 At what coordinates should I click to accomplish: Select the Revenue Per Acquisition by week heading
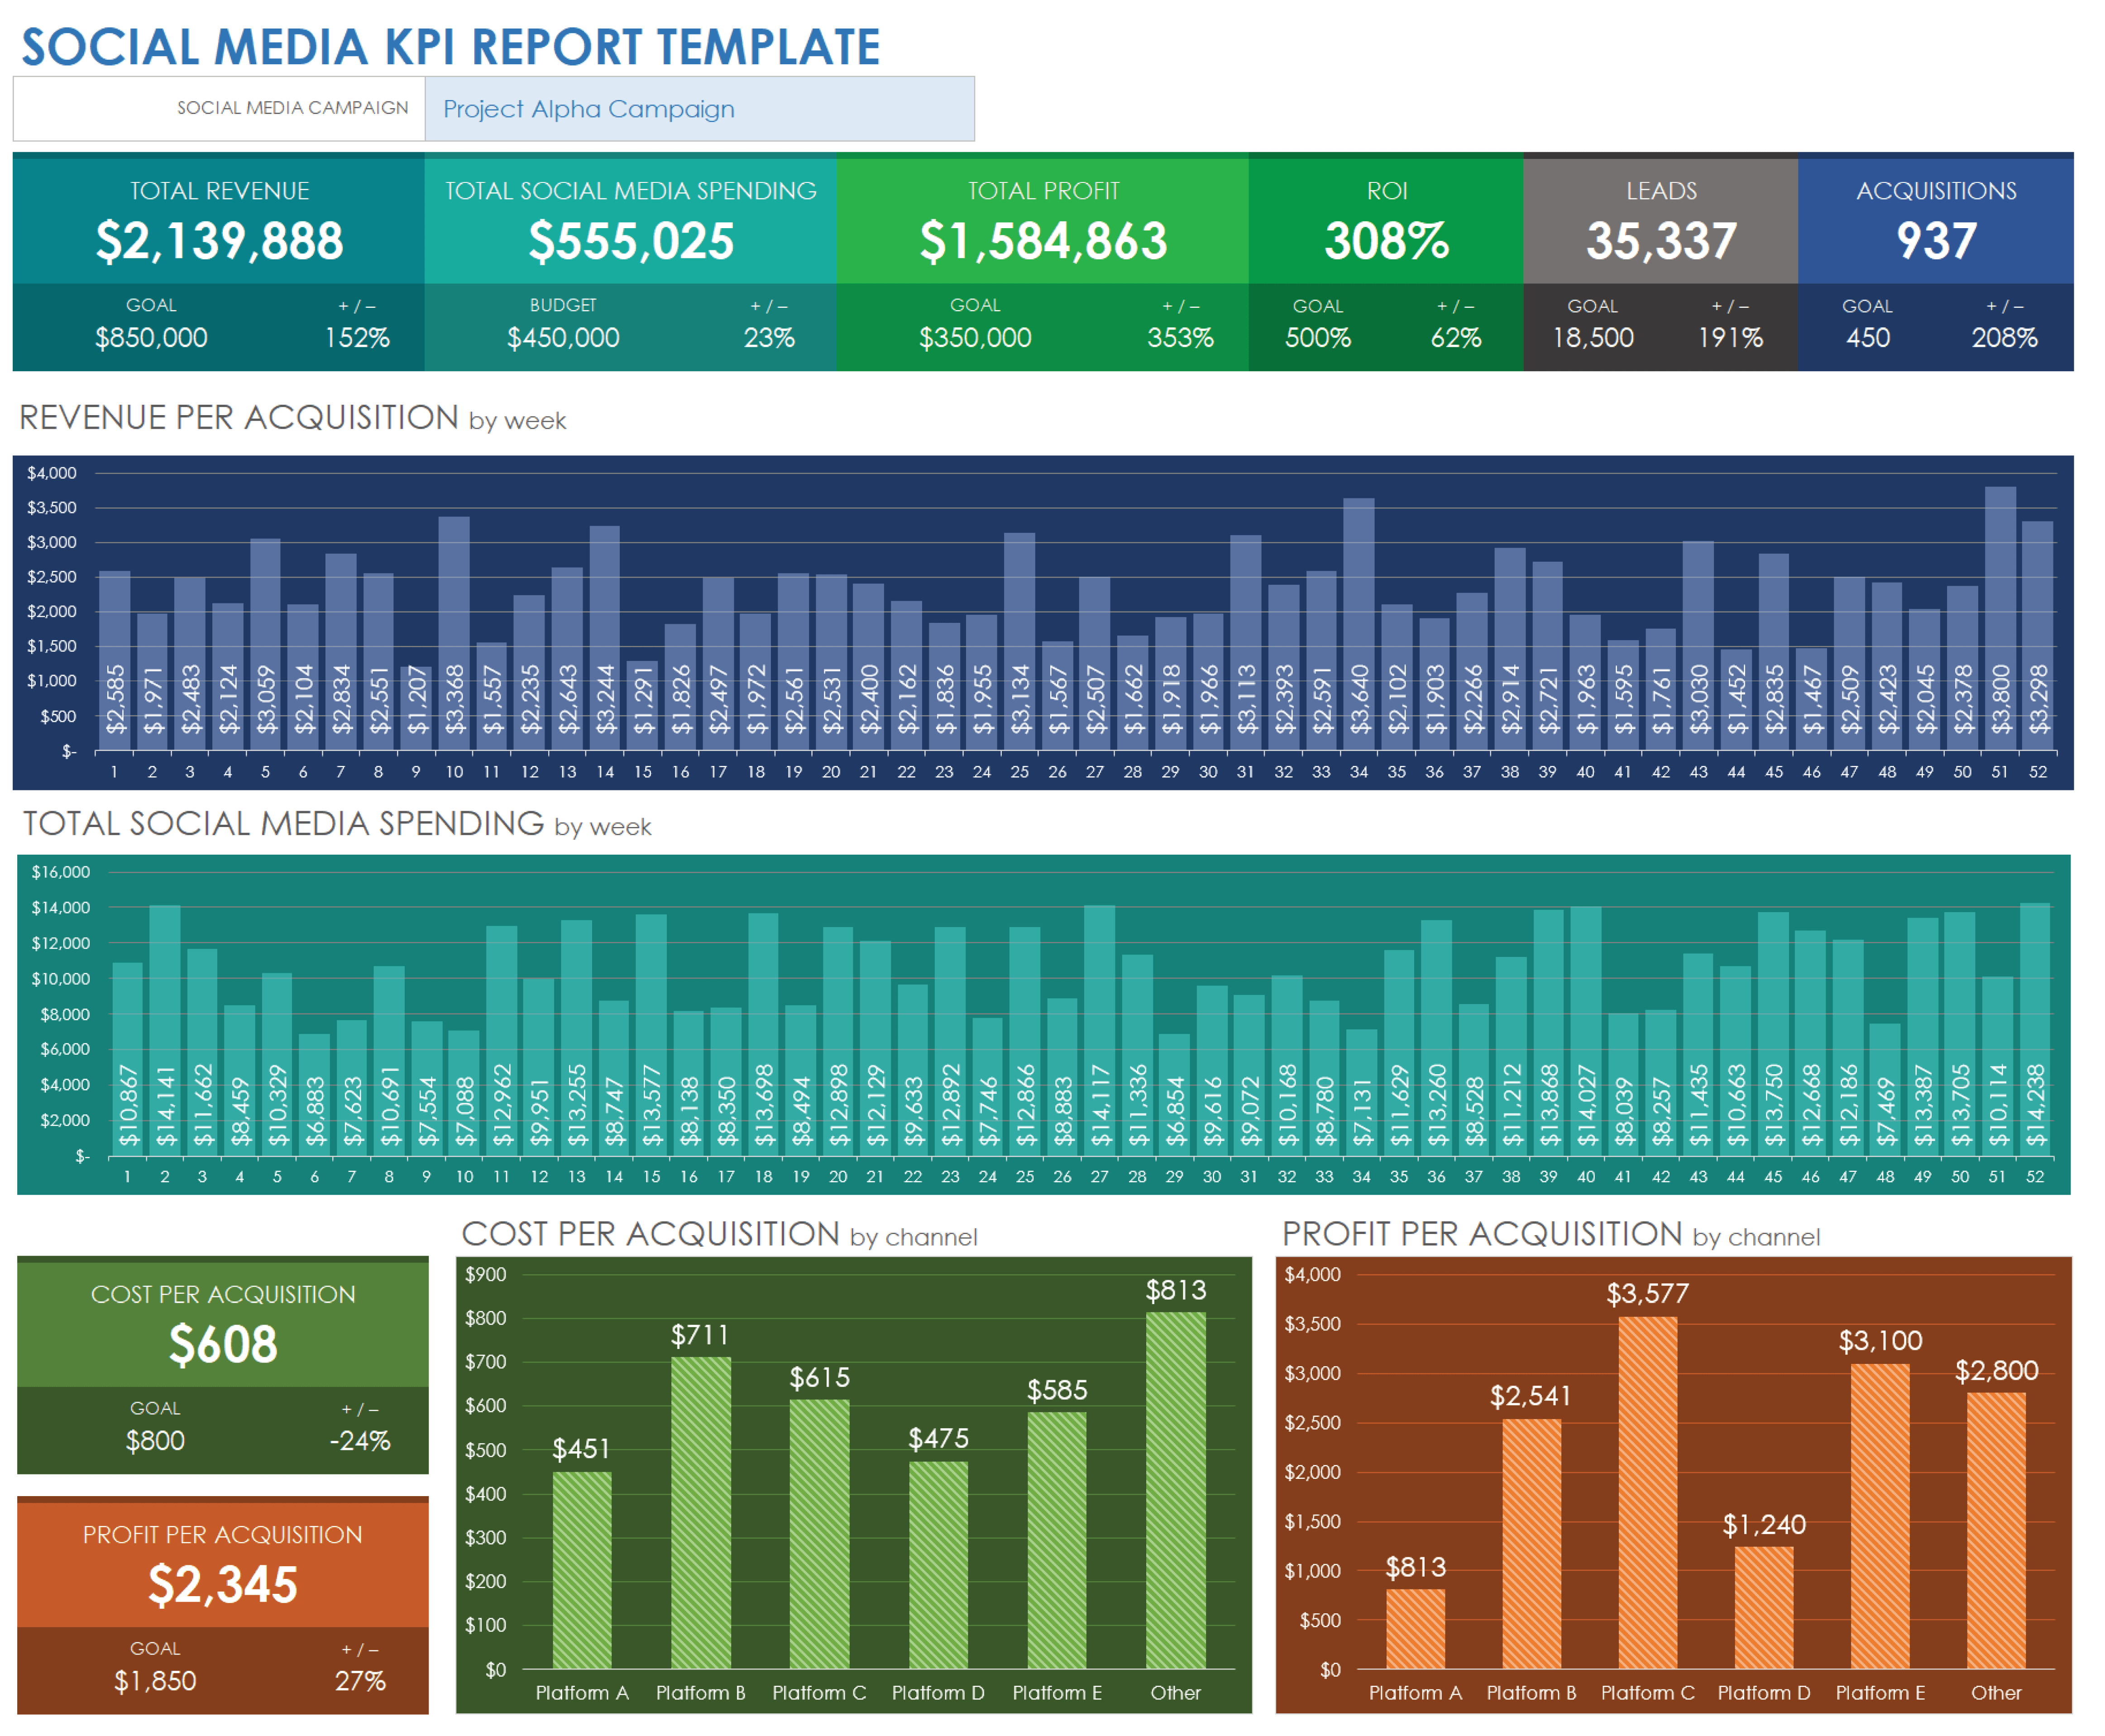tap(293, 418)
